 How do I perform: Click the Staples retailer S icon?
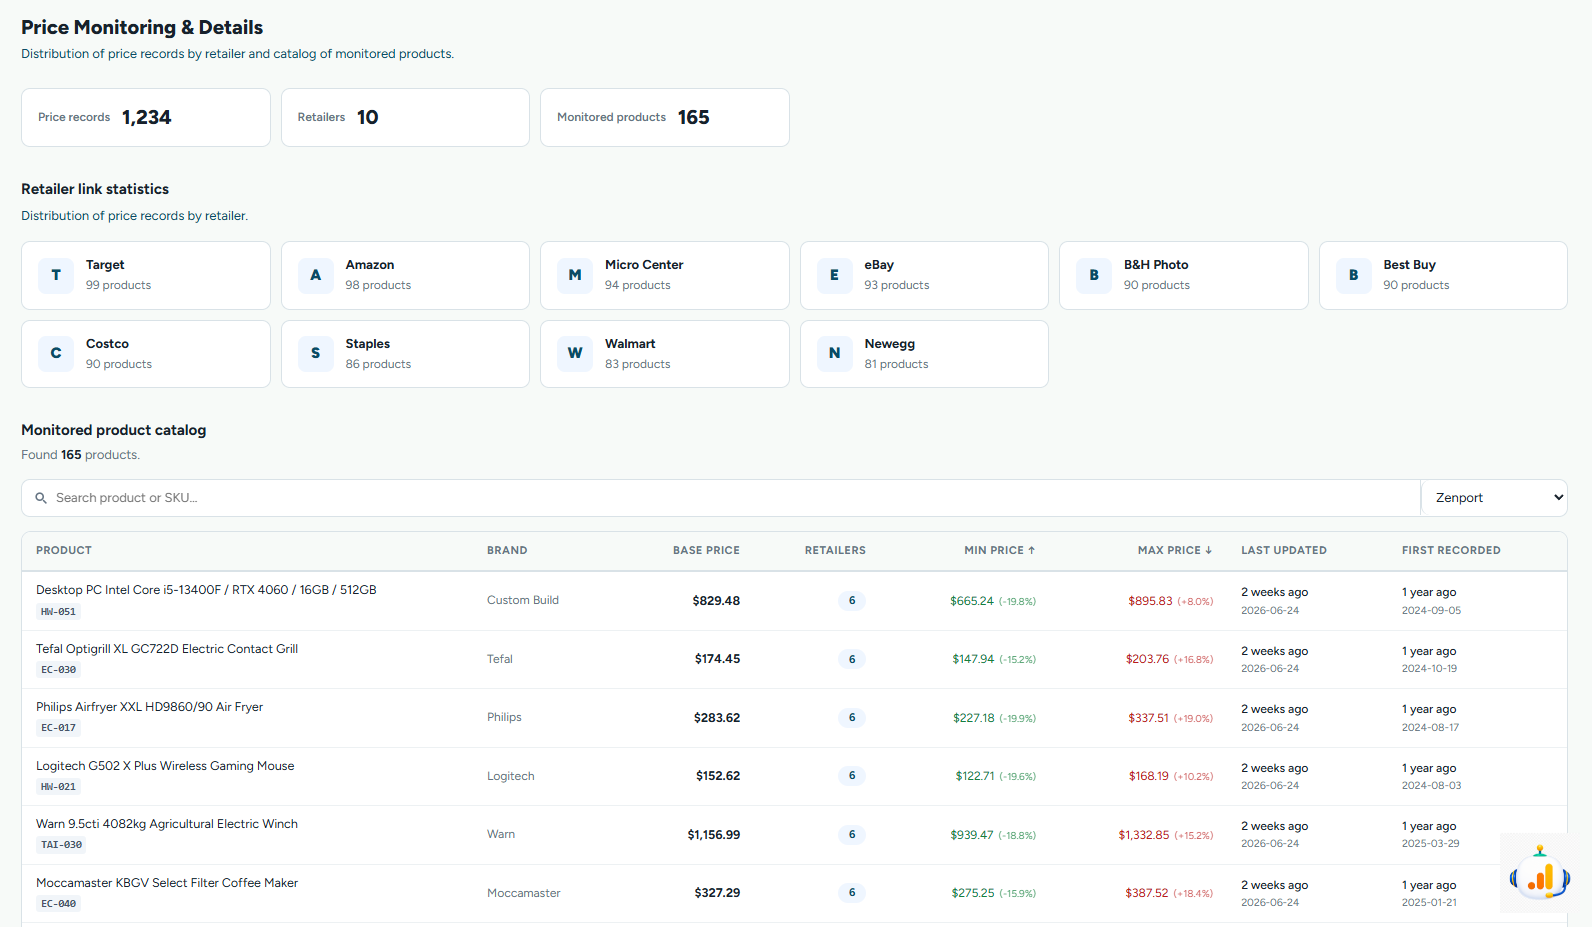[x=316, y=353]
